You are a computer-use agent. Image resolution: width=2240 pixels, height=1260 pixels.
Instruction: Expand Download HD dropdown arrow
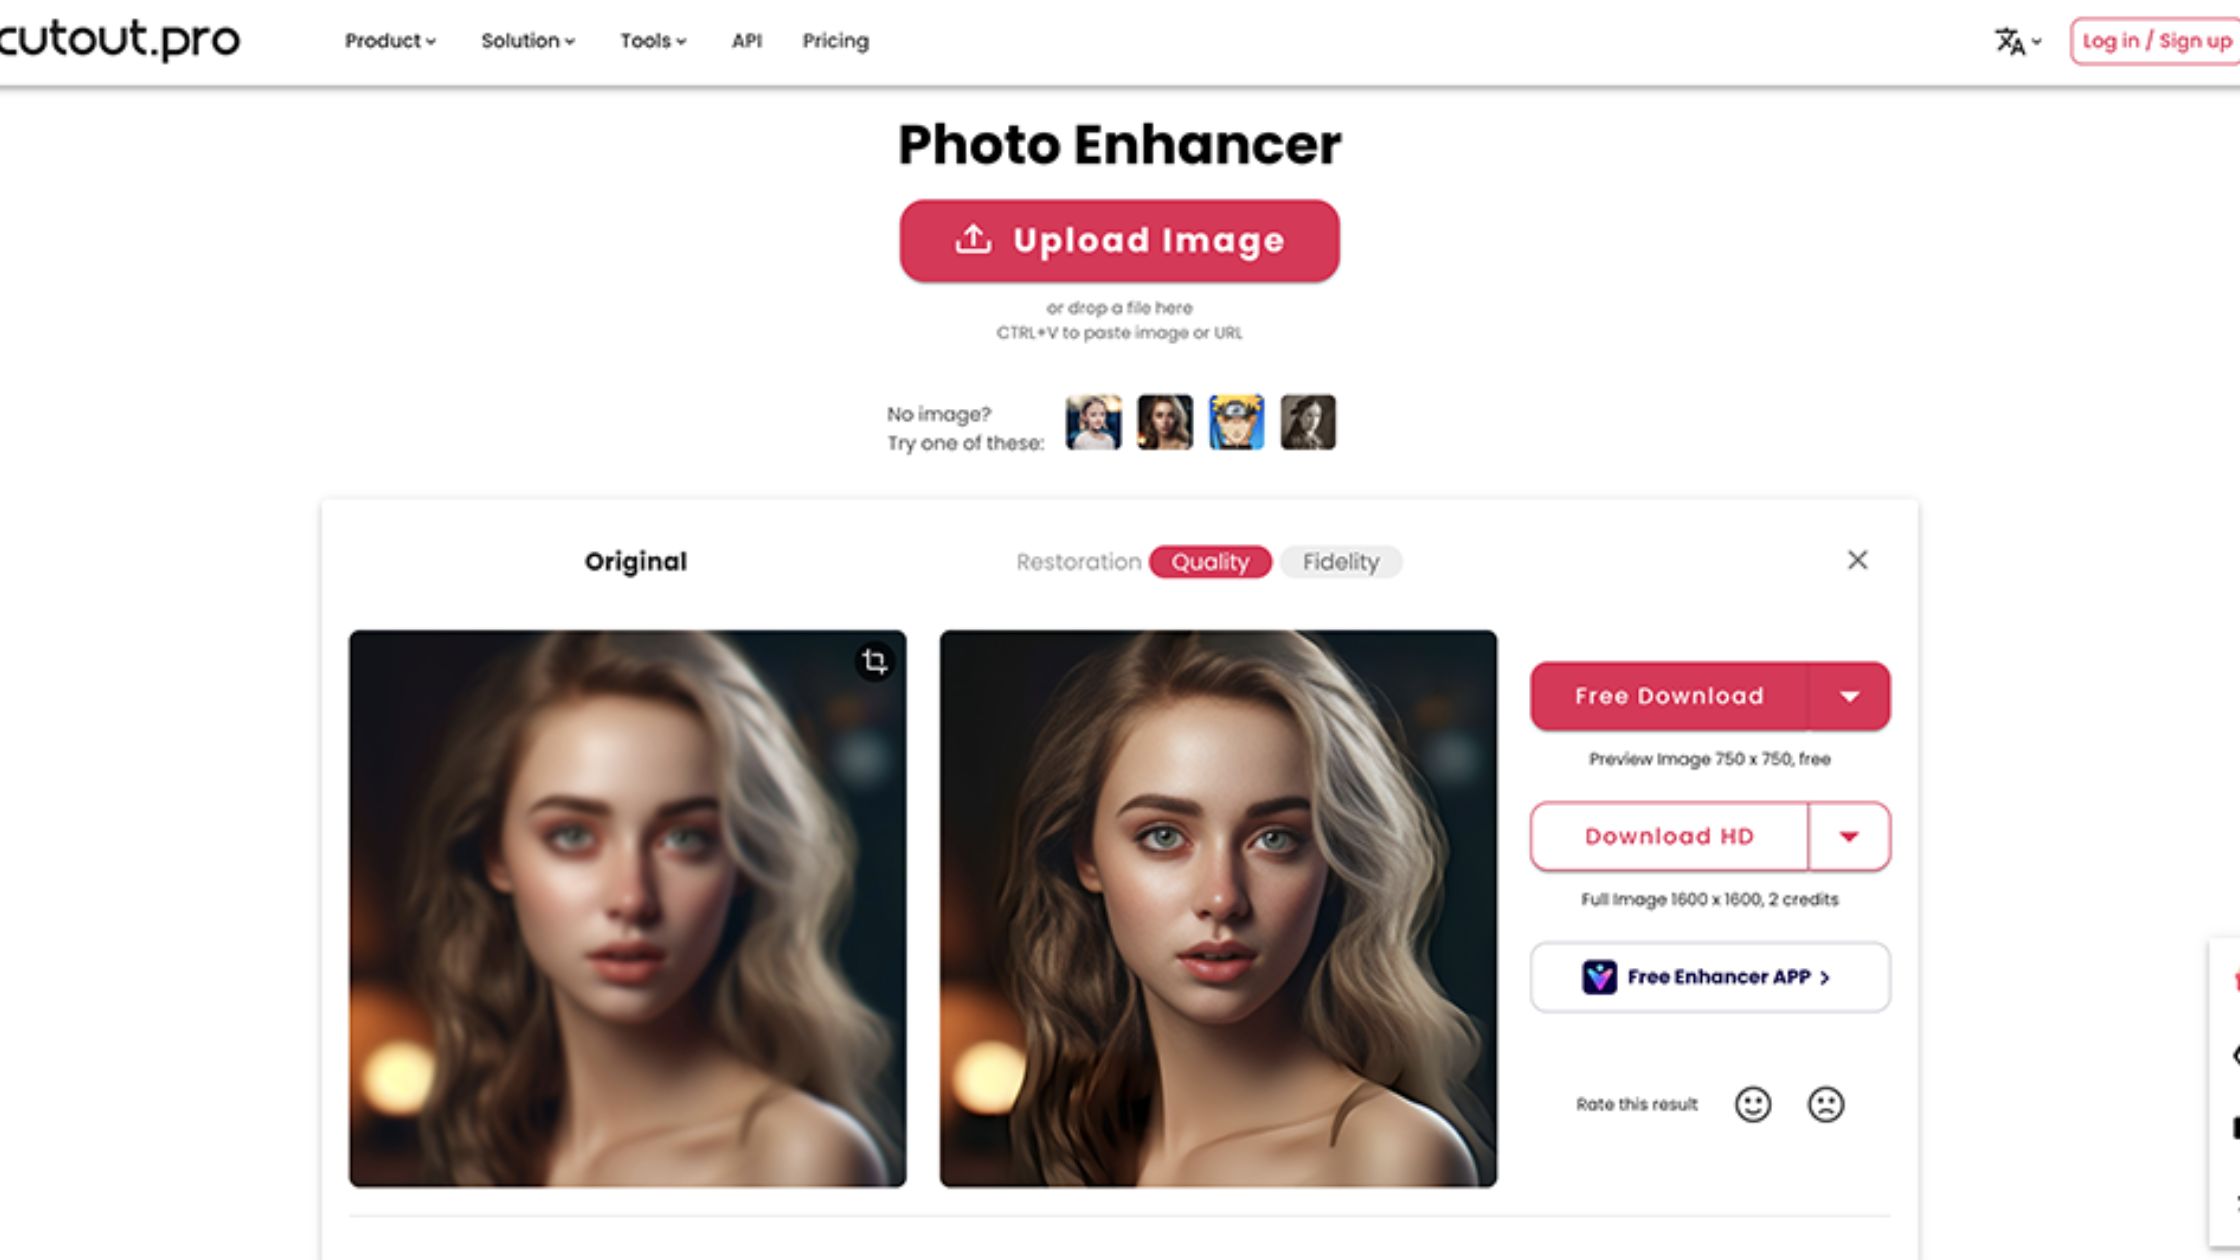pos(1846,835)
